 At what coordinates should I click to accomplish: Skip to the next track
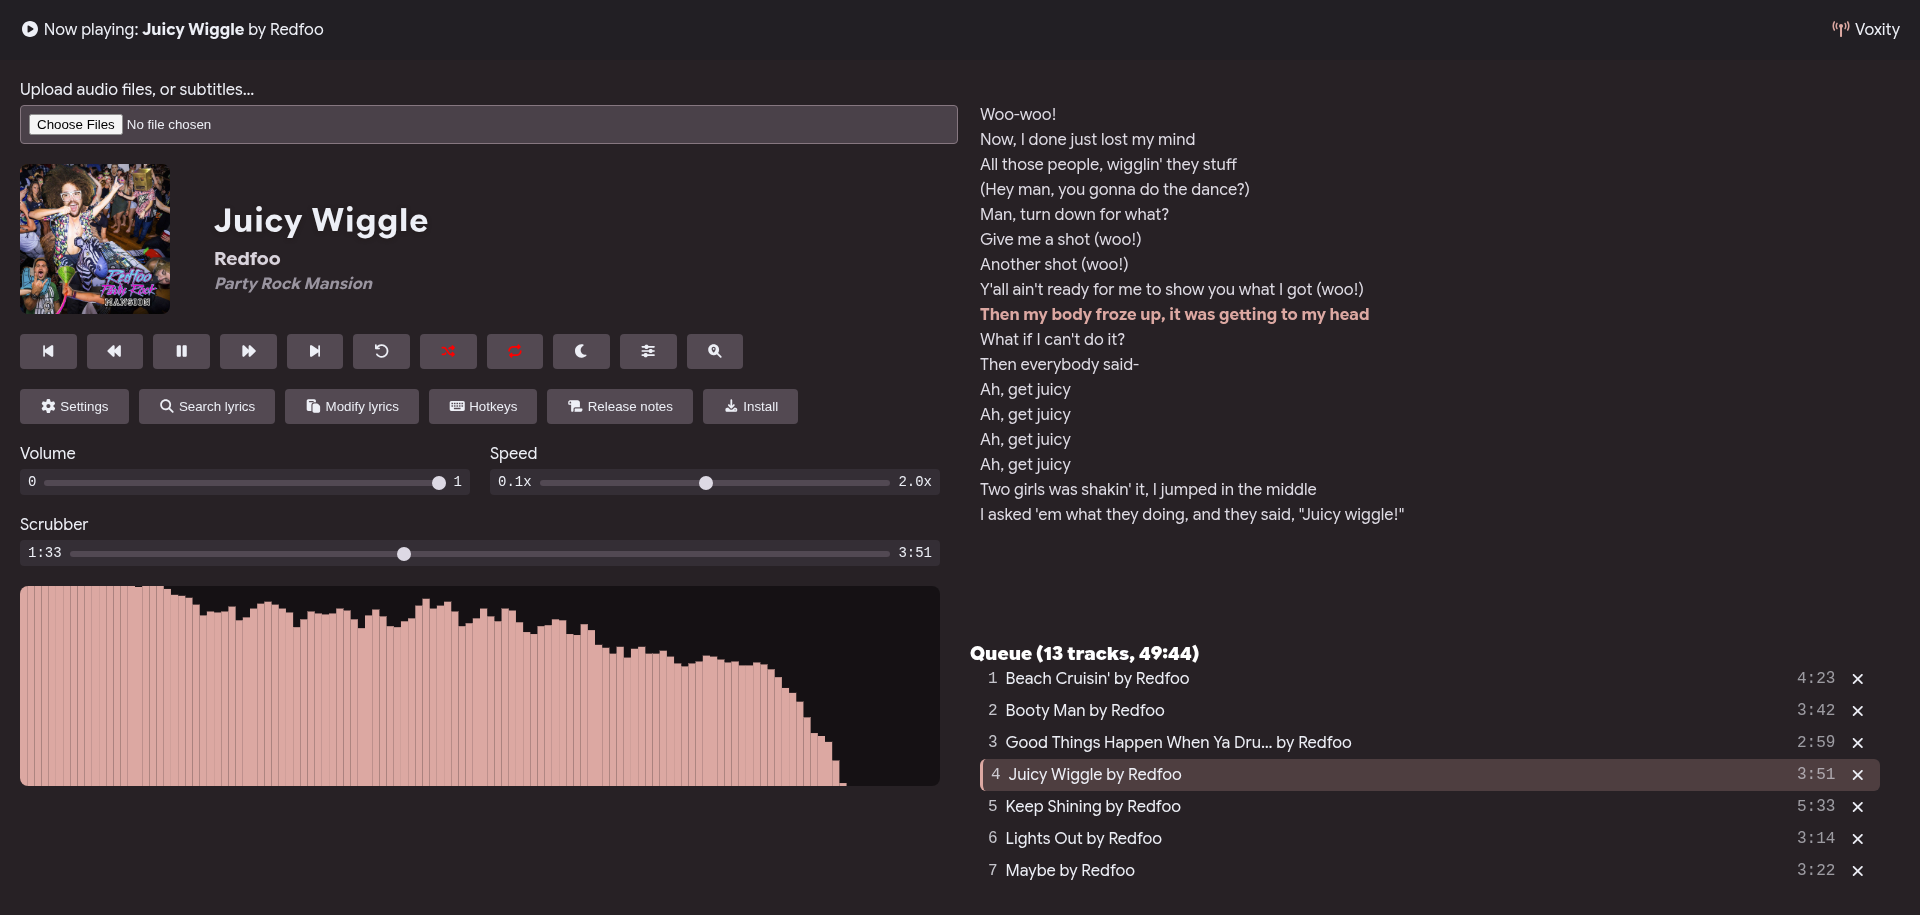coord(315,351)
